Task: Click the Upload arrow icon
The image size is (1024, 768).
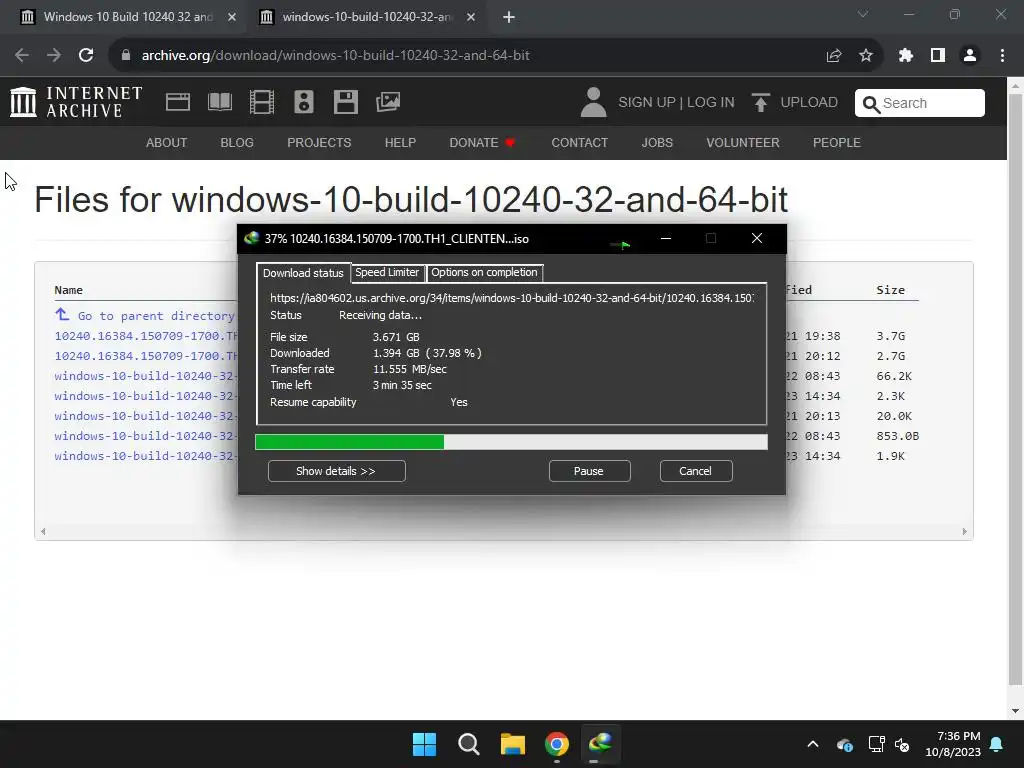Action: coord(760,103)
